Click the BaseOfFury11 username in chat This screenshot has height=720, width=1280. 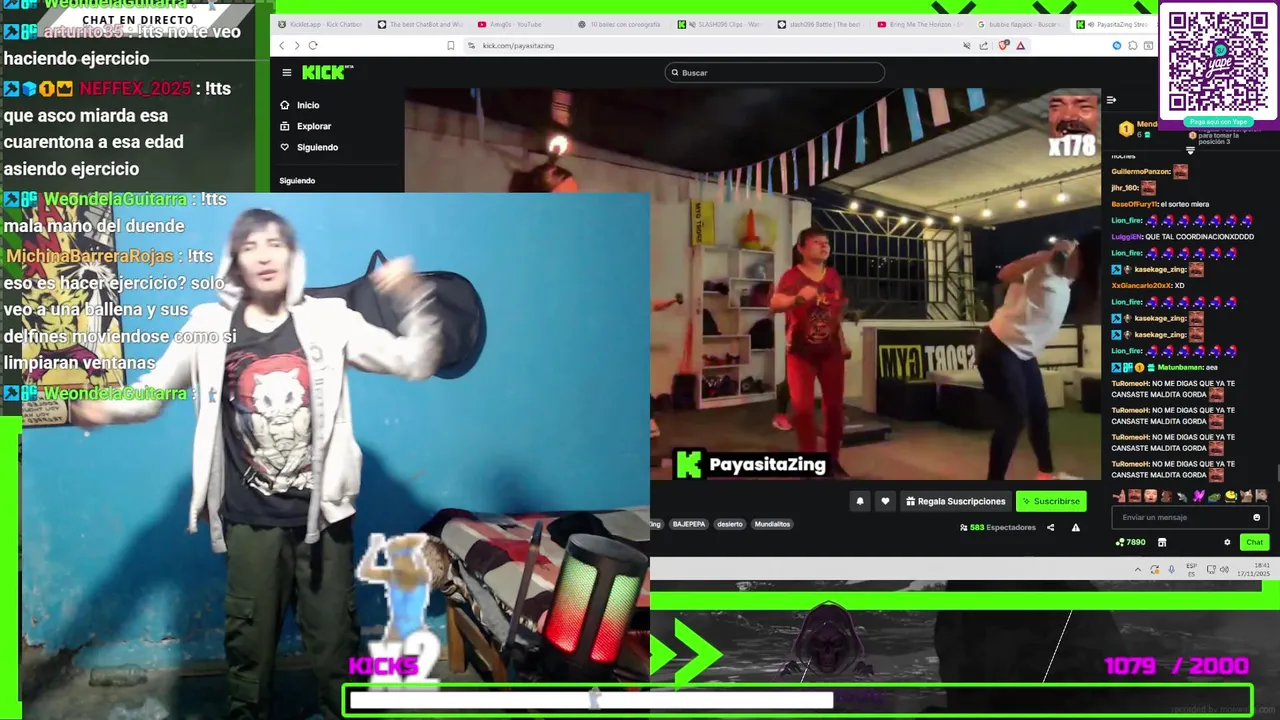[x=1135, y=204]
